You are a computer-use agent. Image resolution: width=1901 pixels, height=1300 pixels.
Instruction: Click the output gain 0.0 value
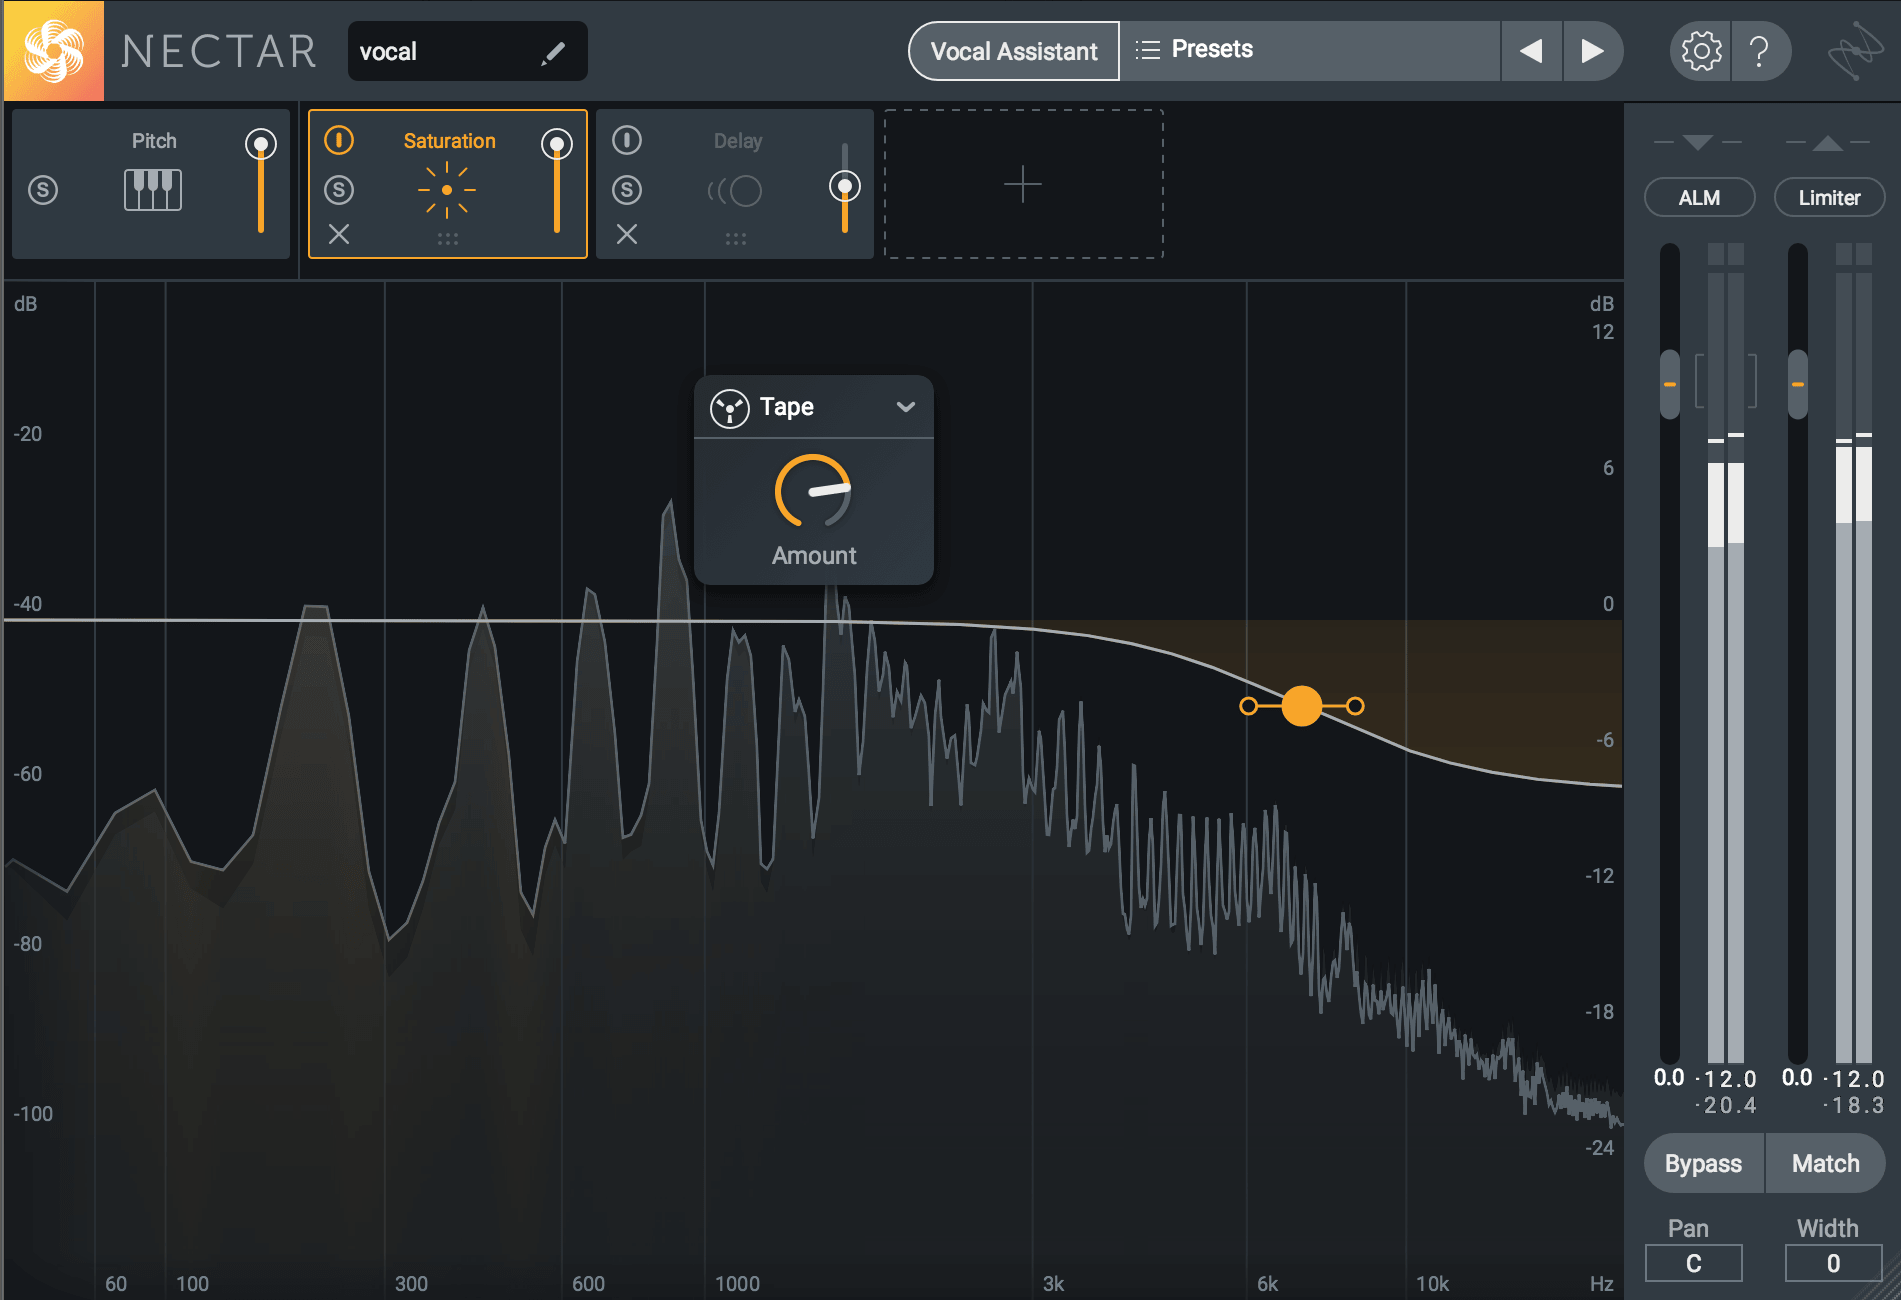tap(1797, 1078)
